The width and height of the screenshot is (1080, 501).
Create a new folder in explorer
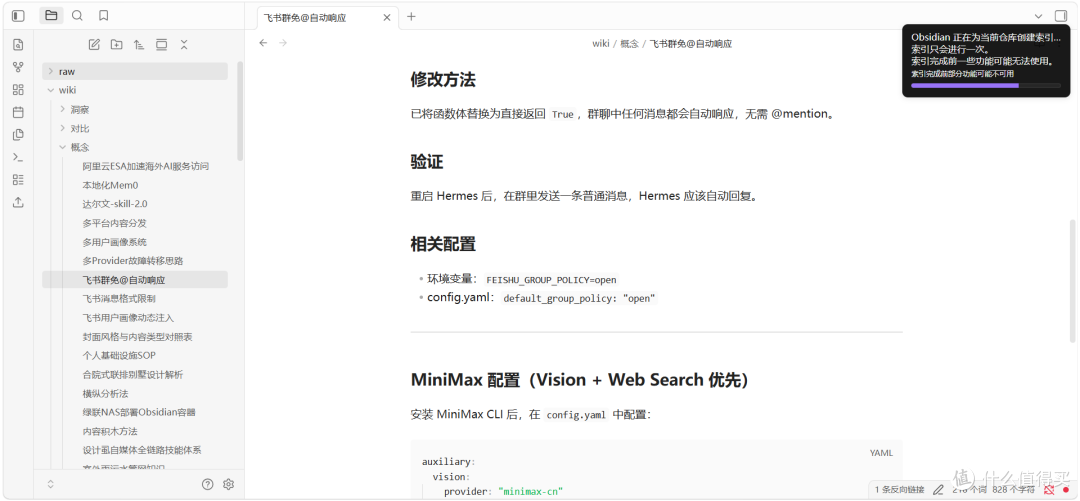pos(116,45)
